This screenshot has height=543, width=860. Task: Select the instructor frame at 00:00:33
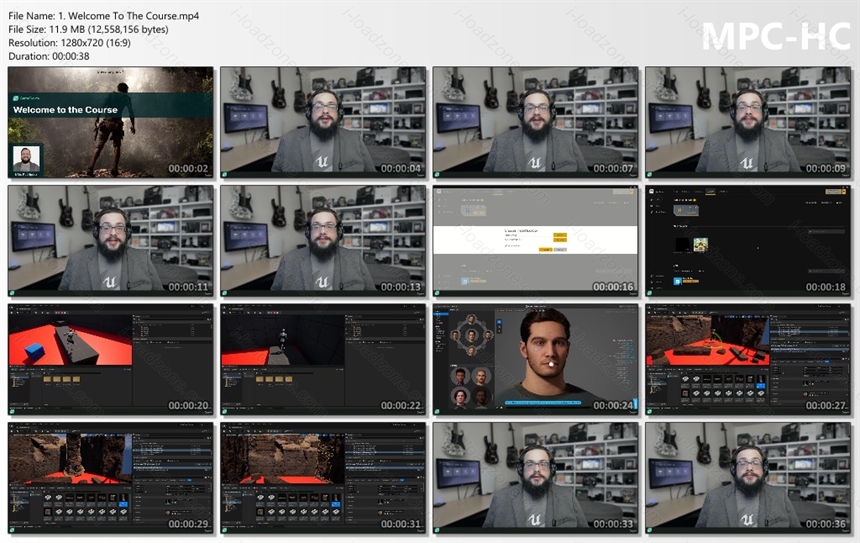[x=535, y=478]
